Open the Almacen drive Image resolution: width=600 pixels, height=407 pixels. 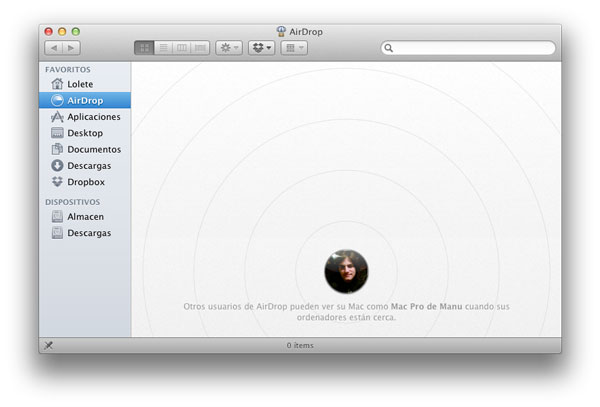click(x=85, y=217)
